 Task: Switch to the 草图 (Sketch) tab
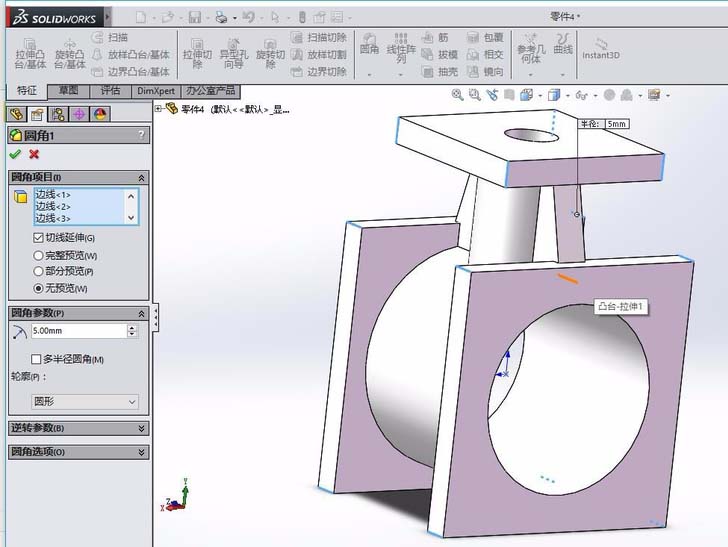69,90
